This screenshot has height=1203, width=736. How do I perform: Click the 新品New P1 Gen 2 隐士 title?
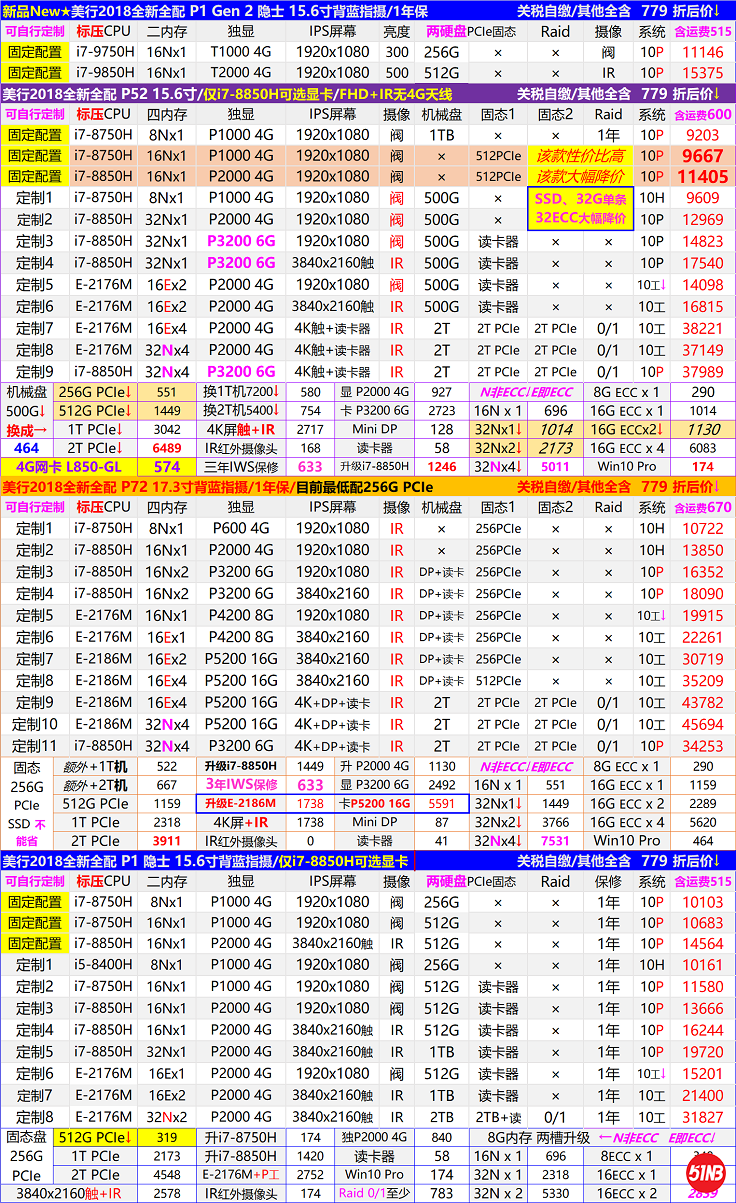(215, 10)
